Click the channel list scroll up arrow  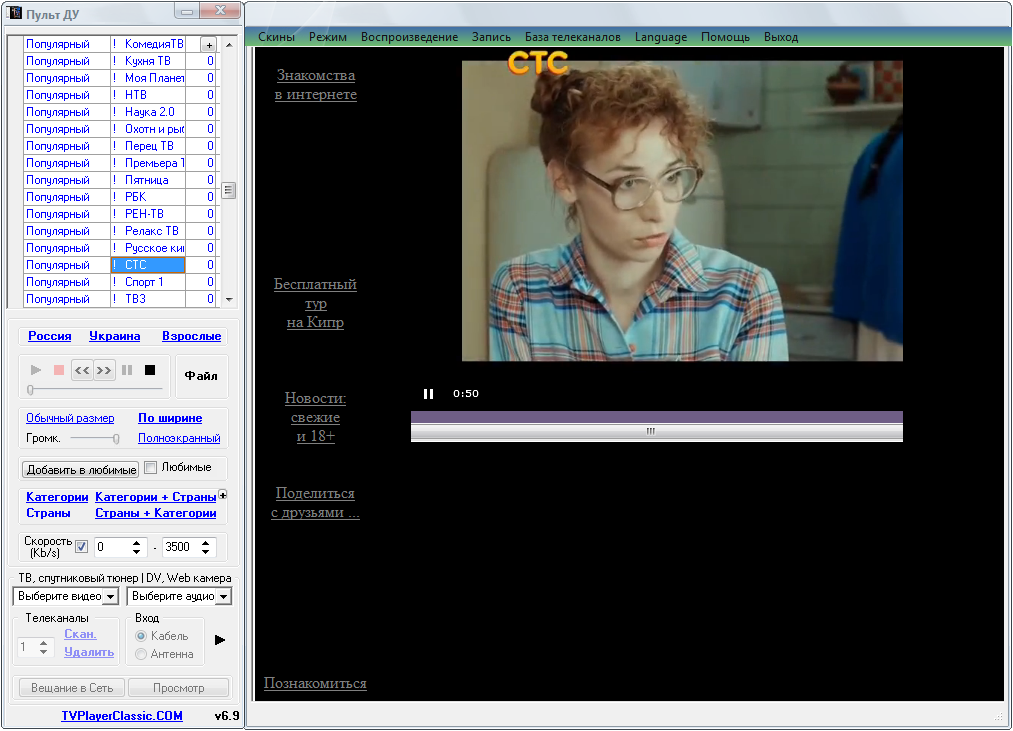[x=229, y=45]
